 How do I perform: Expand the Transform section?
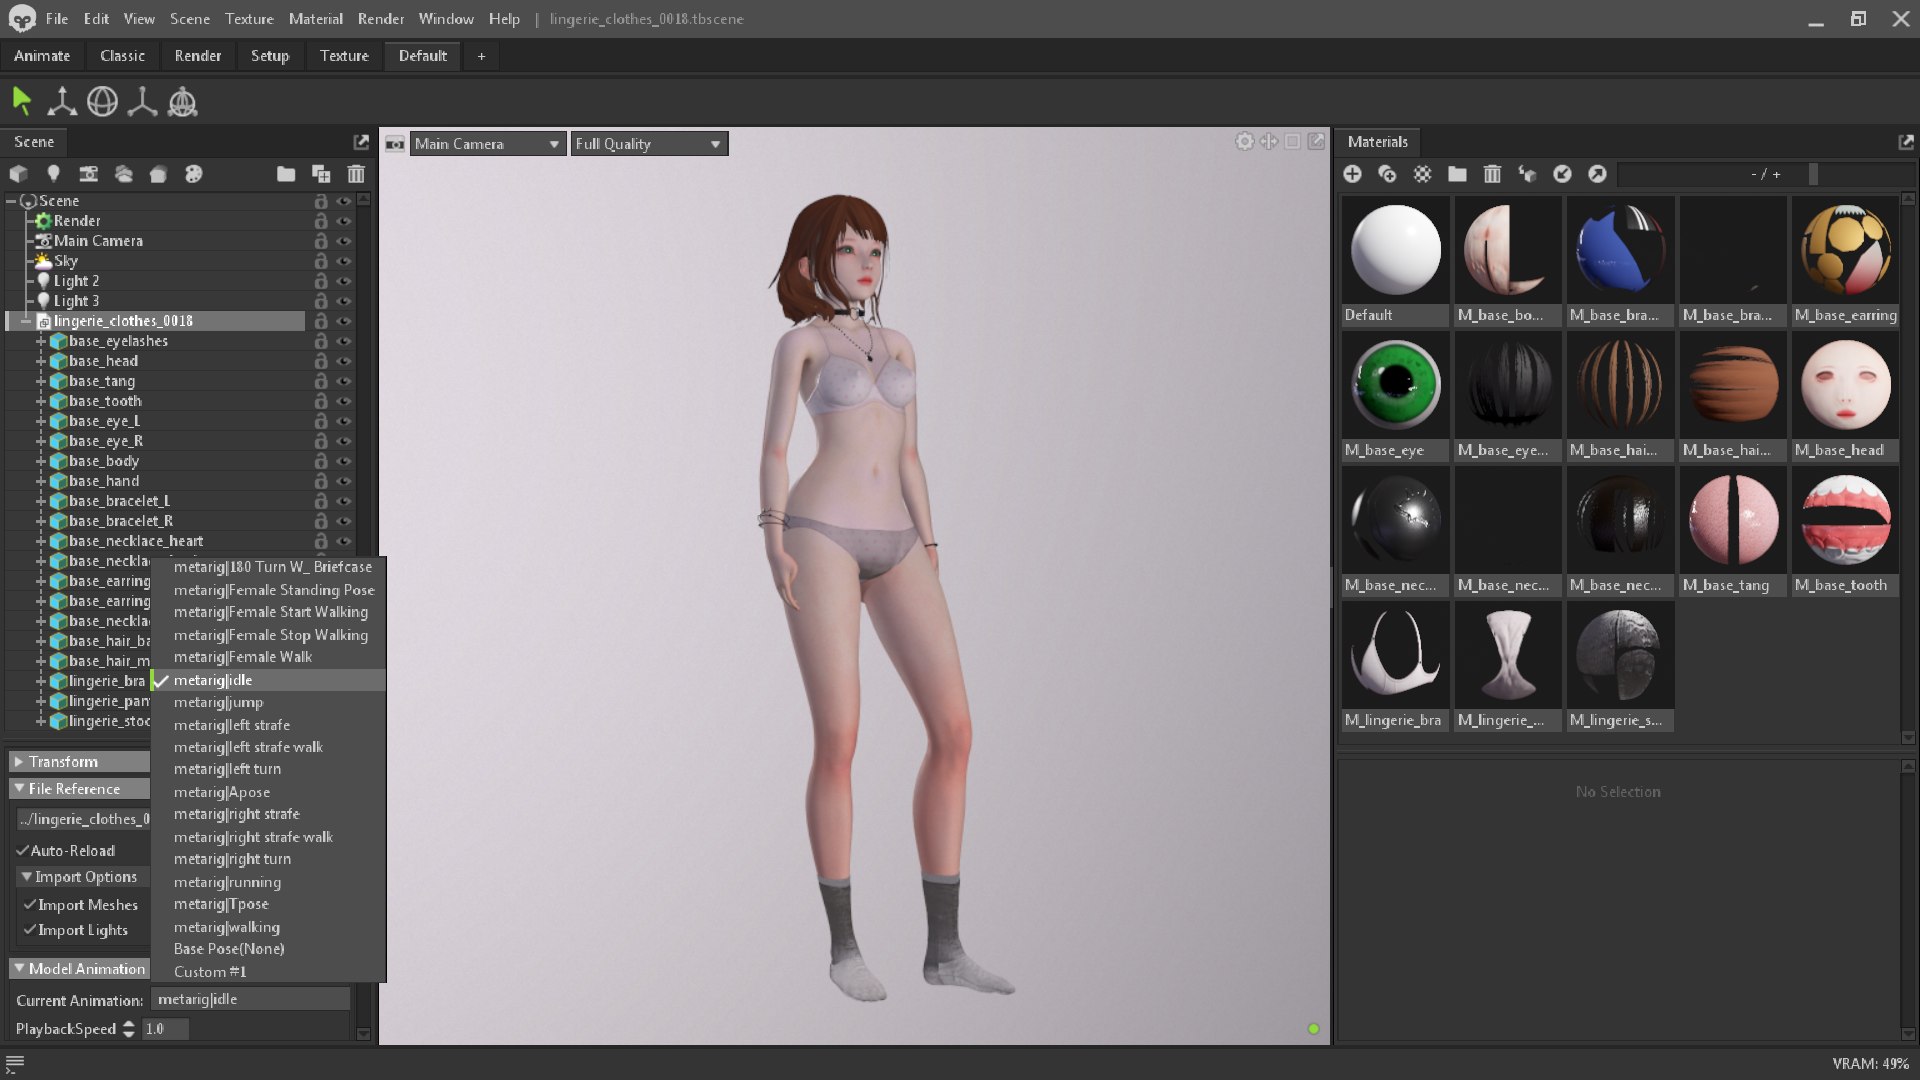pos(80,761)
